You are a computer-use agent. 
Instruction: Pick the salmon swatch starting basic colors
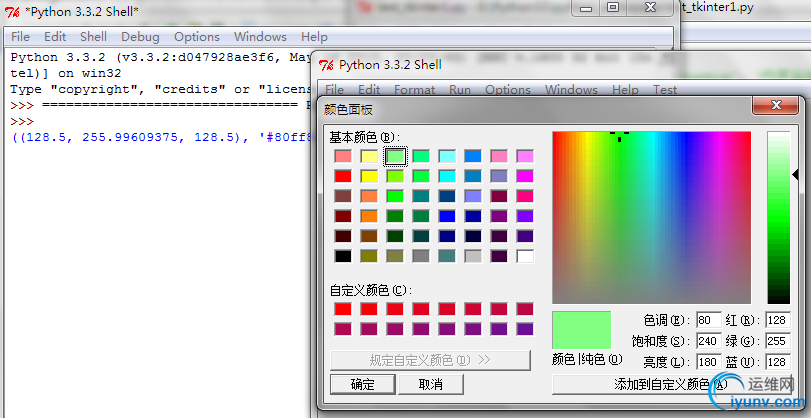pyautogui.click(x=343, y=156)
